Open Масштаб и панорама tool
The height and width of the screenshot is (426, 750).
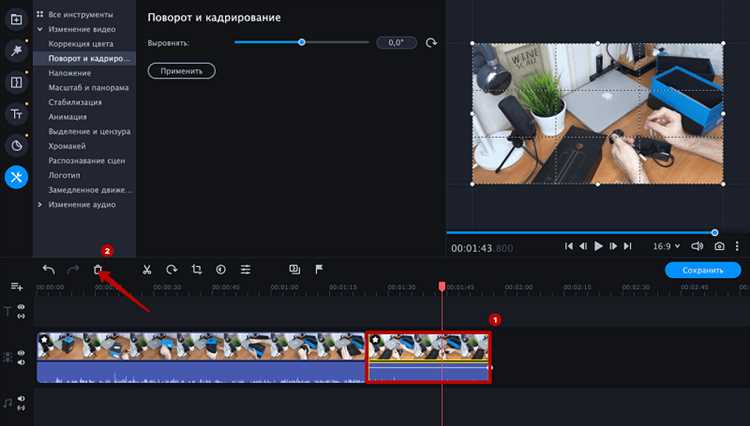(x=88, y=87)
